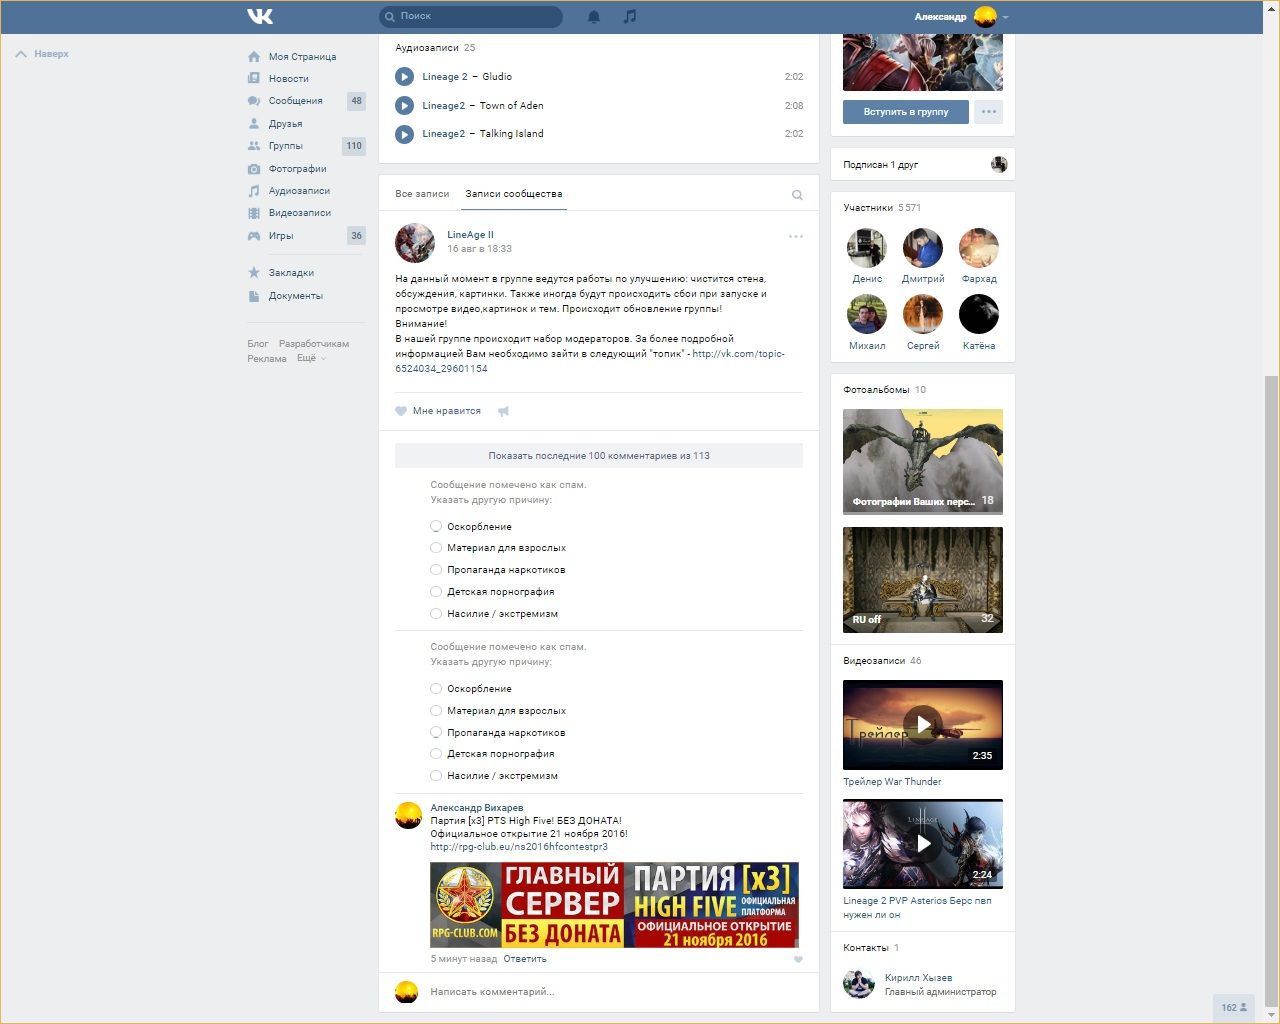This screenshot has width=1280, height=1024.
Task: Click the Группы sidebar icon
Action: pyautogui.click(x=254, y=146)
